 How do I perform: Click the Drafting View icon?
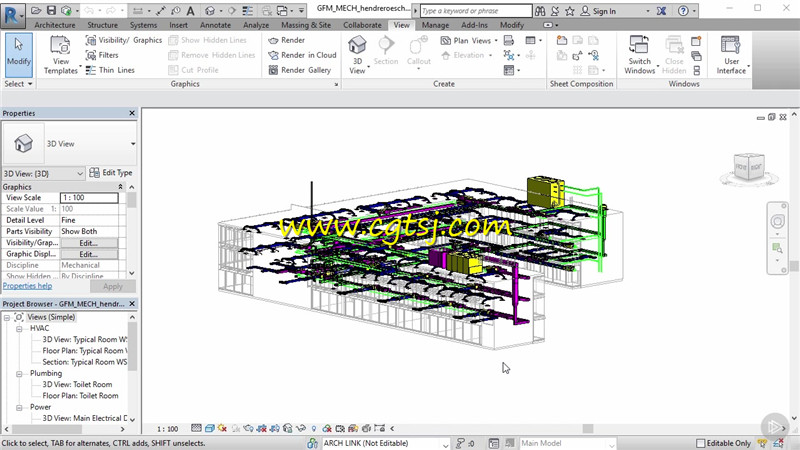click(x=509, y=40)
